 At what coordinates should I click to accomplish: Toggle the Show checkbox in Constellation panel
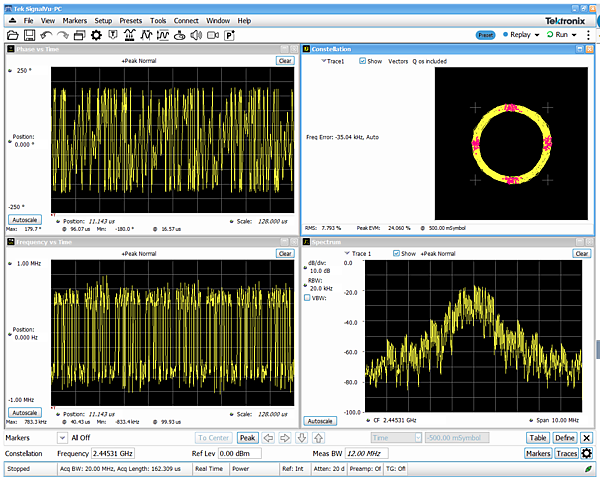point(361,61)
